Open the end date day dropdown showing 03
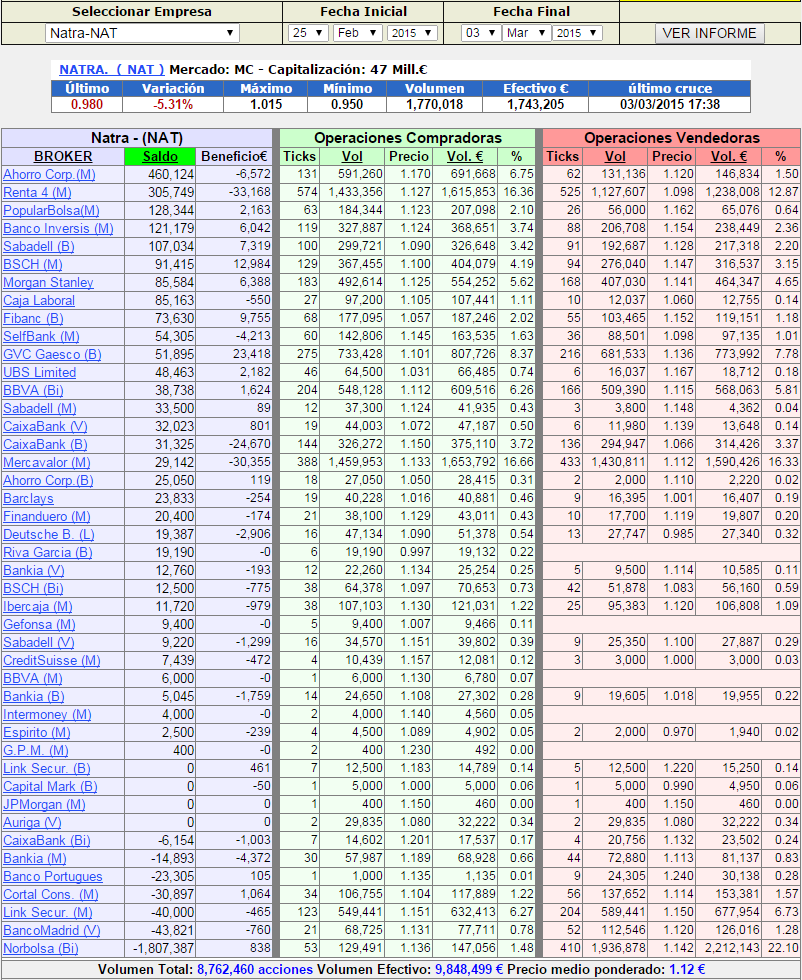 481,33
